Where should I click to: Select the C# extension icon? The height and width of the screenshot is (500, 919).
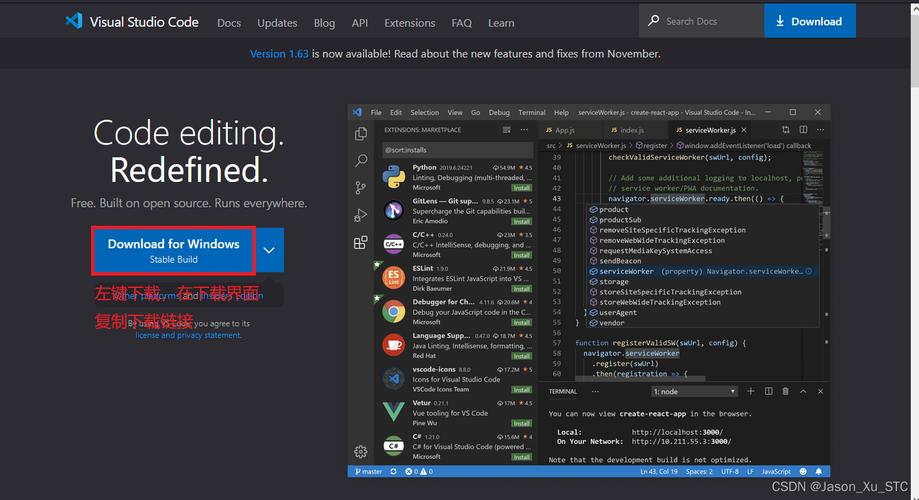click(x=393, y=446)
